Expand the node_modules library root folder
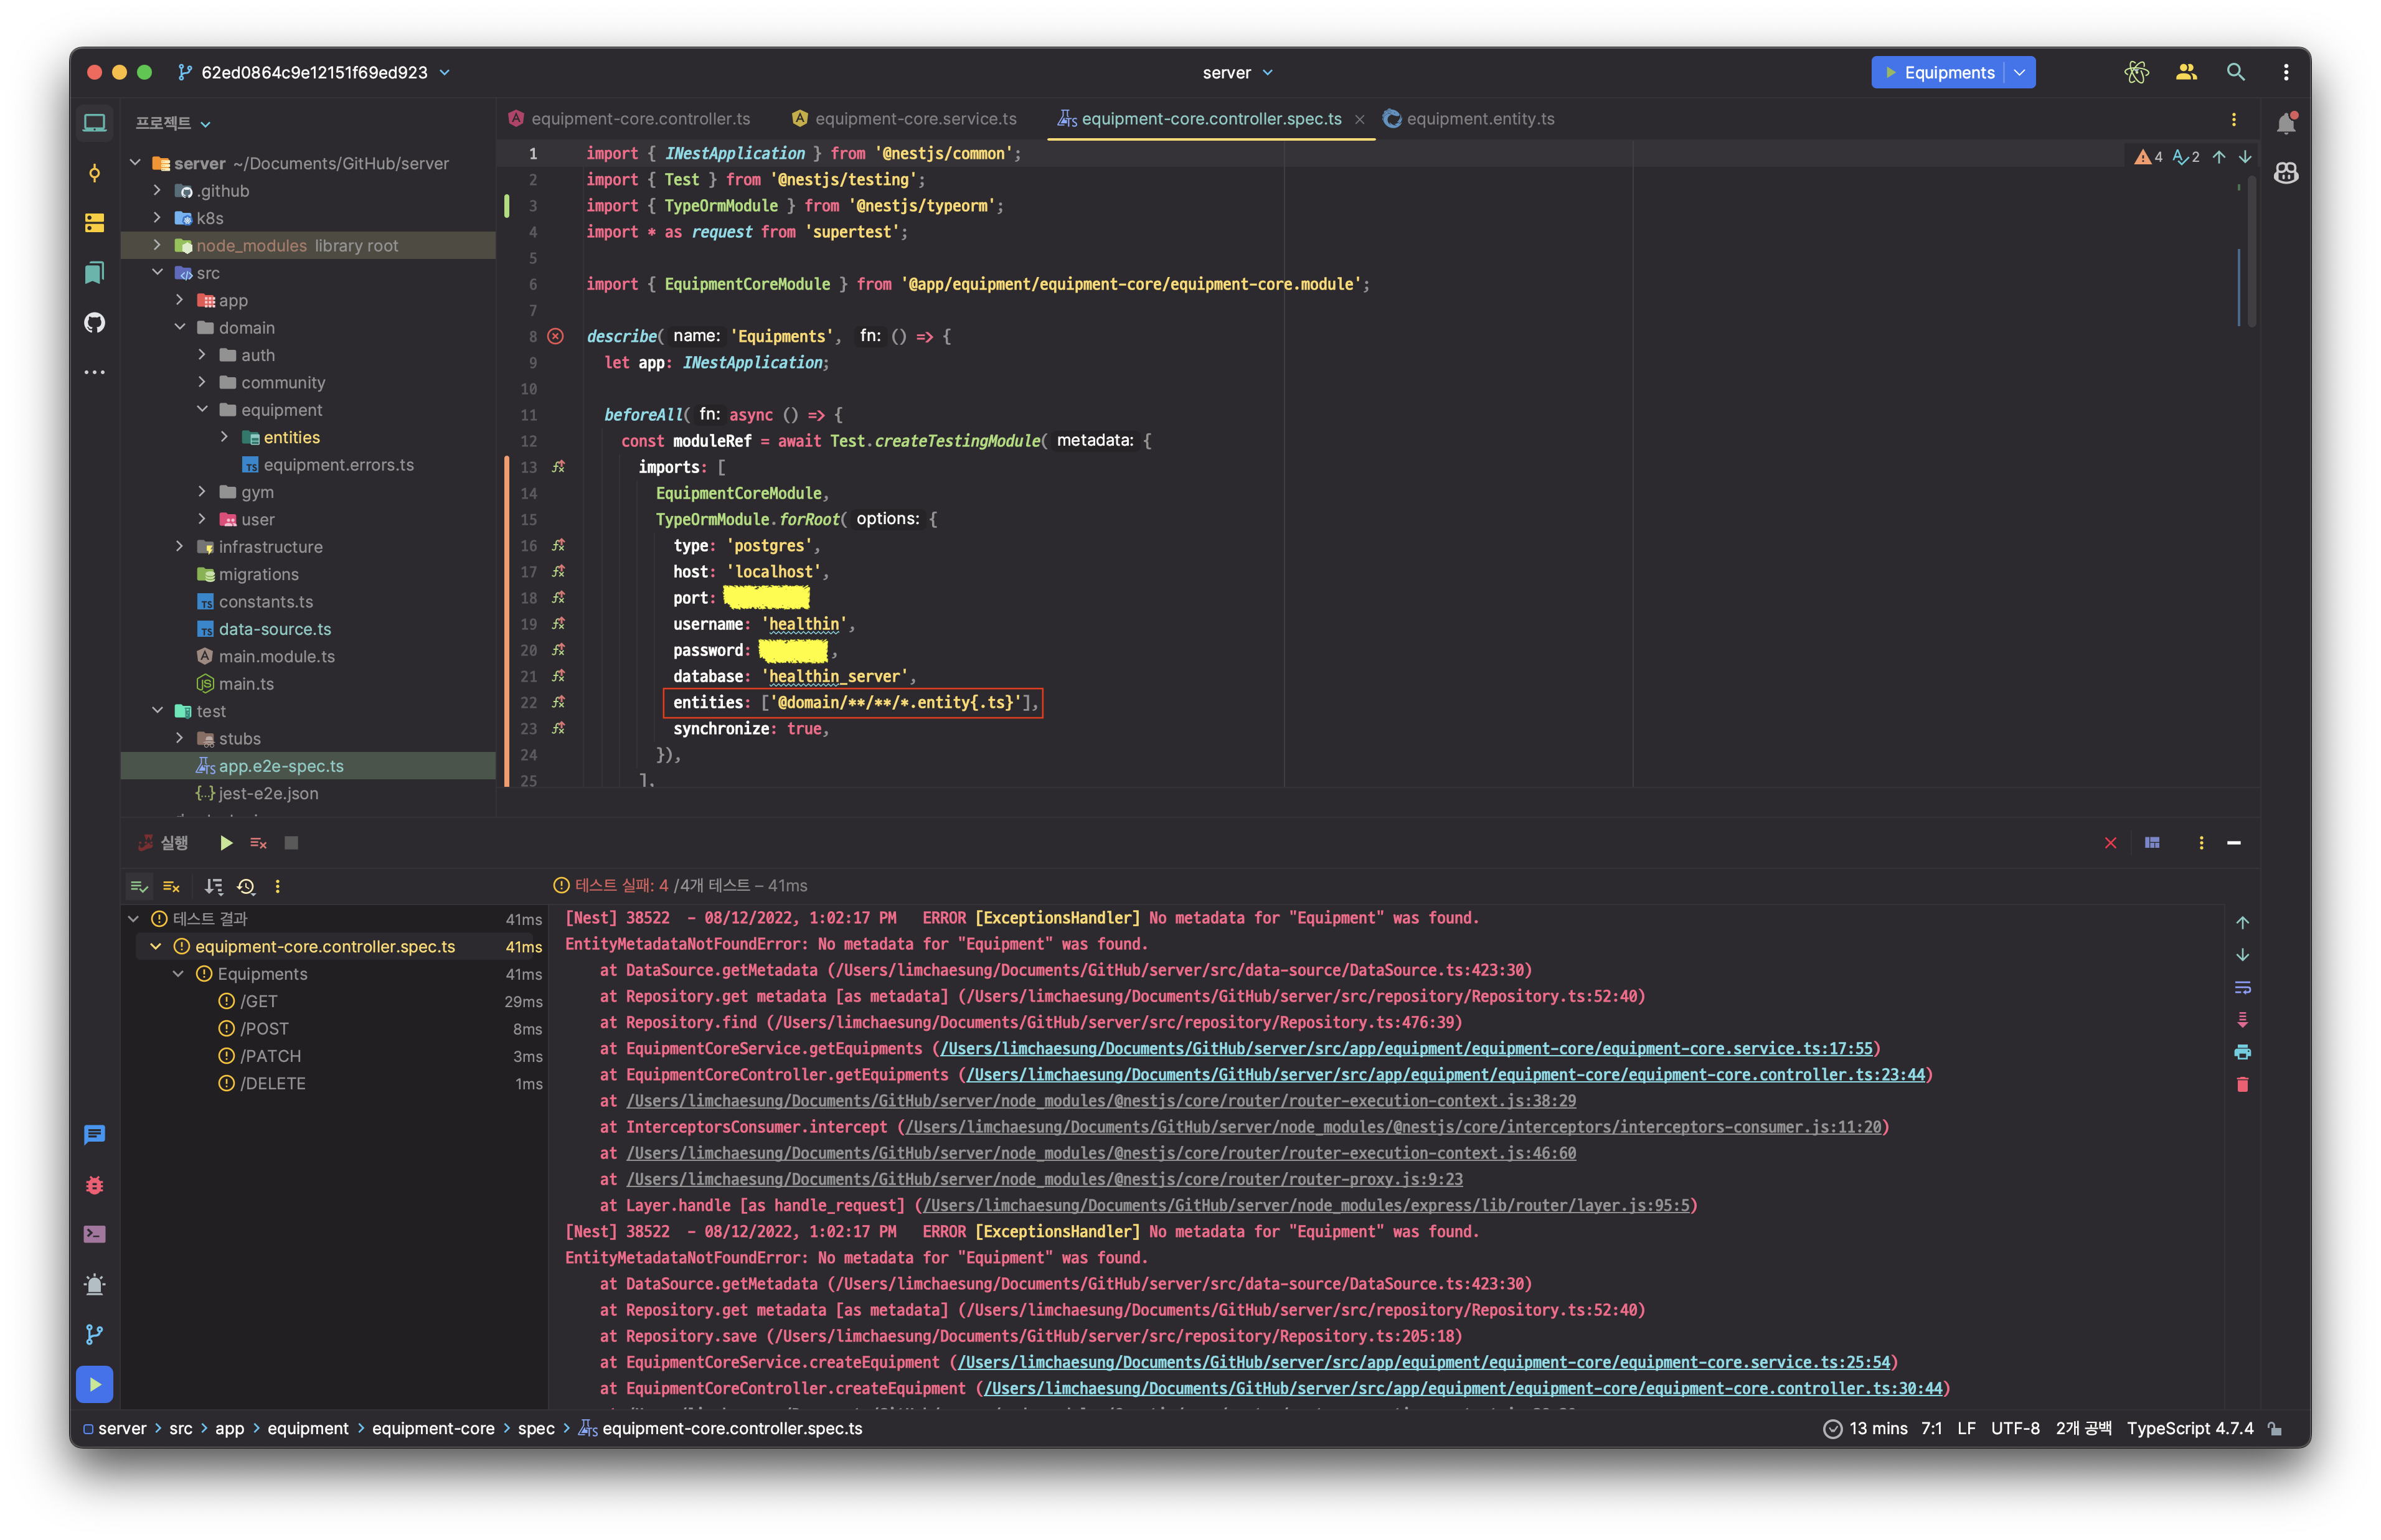Screen dimensions: 2381x1540 click(157, 245)
